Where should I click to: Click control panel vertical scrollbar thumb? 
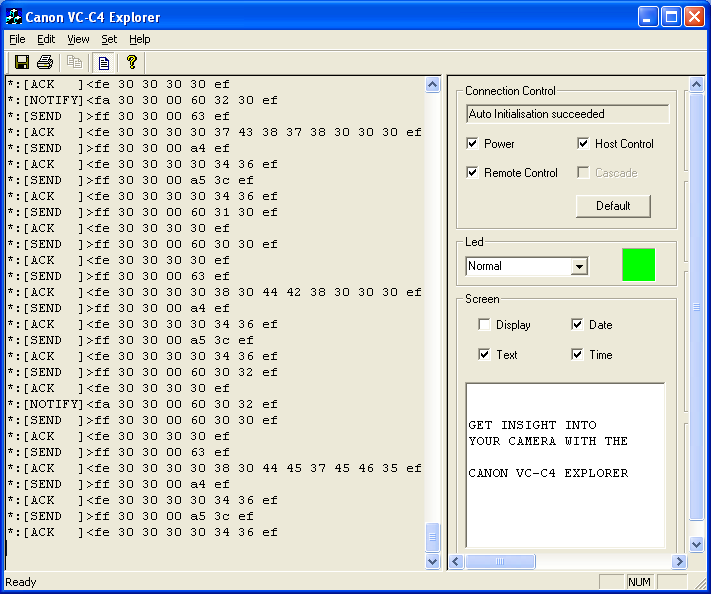click(696, 307)
